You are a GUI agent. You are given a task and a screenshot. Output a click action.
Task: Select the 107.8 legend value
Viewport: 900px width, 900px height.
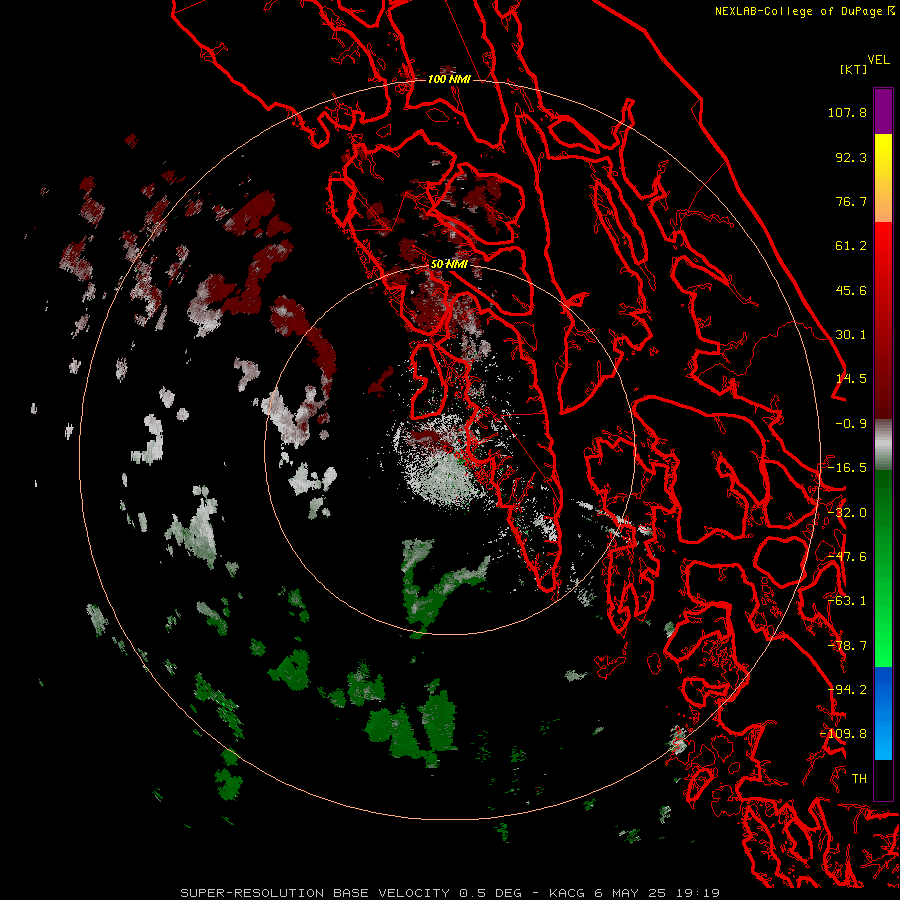847,112
